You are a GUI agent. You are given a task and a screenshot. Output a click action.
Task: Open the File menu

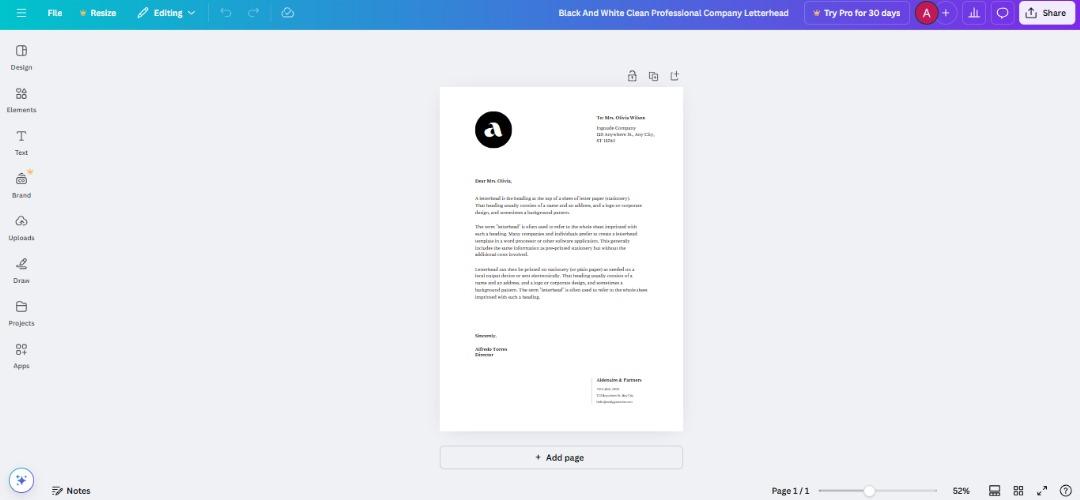click(55, 13)
